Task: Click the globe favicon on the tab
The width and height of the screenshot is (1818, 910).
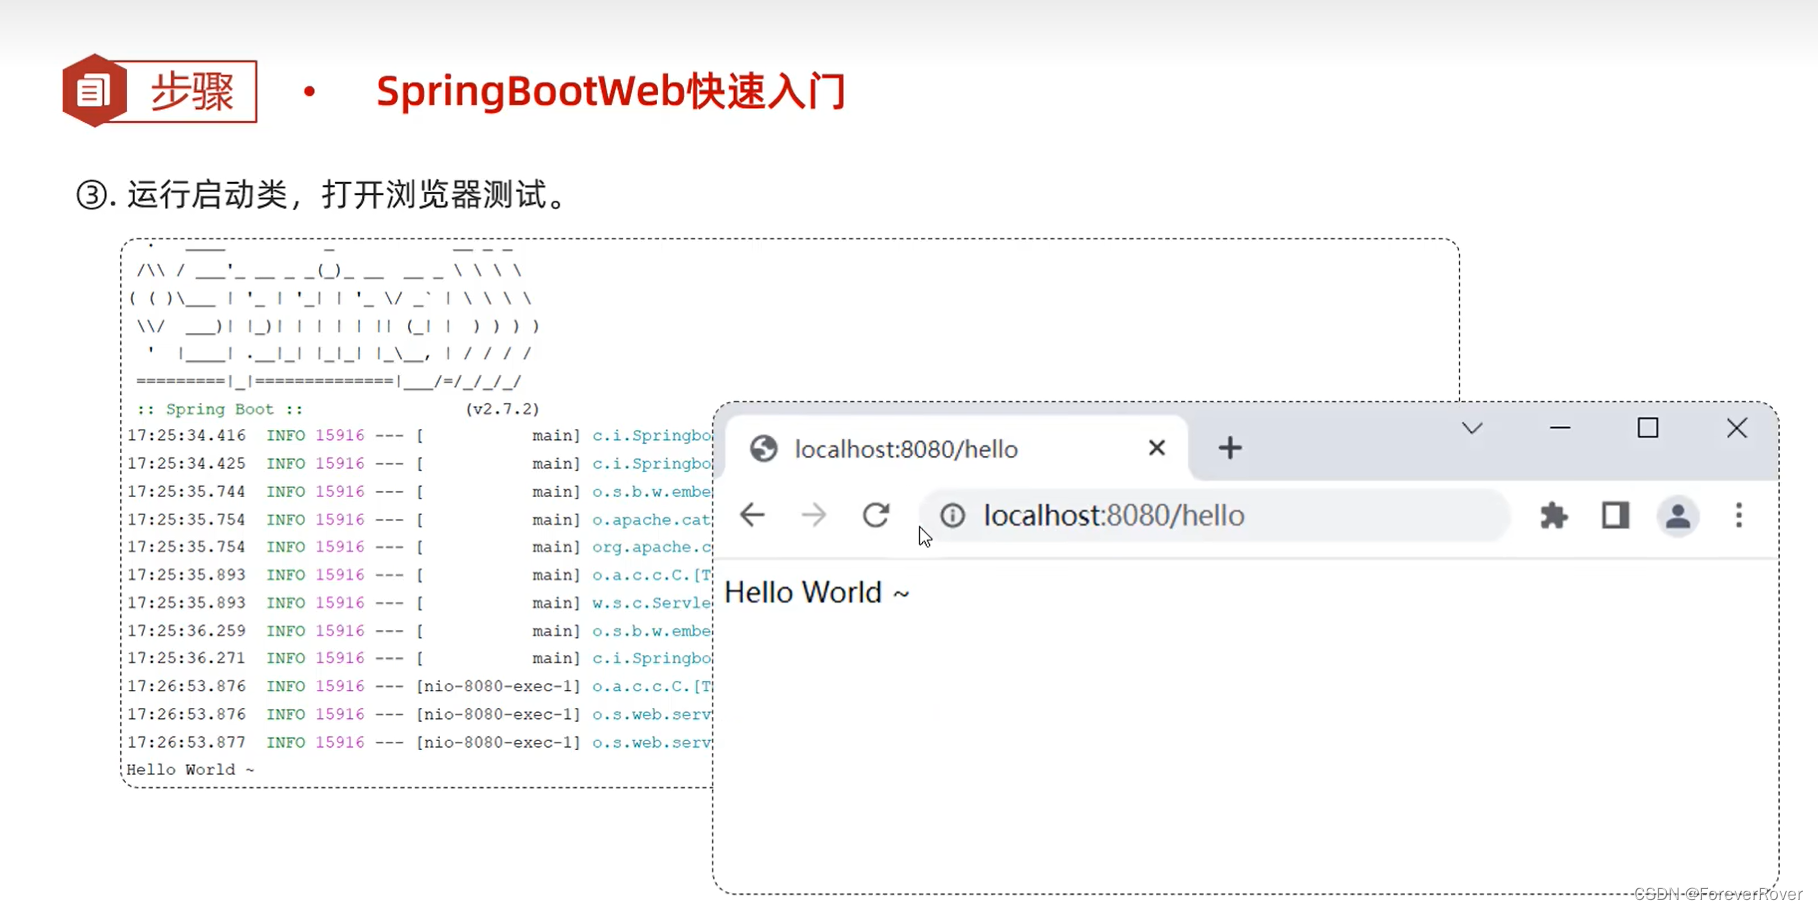Action: coord(764,449)
